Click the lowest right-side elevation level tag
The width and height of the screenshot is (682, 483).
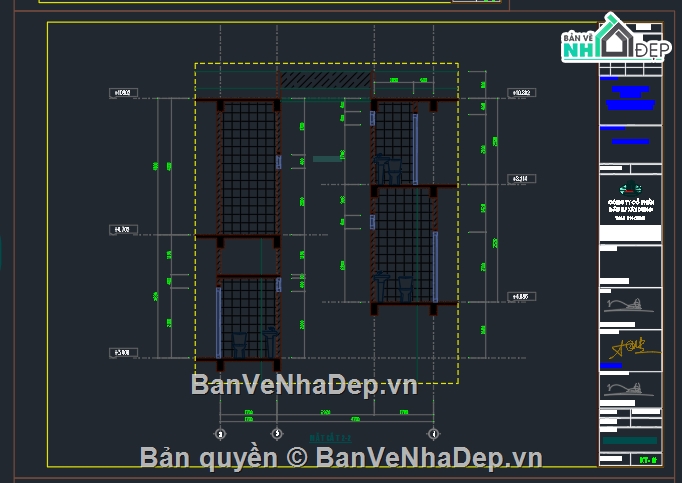[x=522, y=297]
